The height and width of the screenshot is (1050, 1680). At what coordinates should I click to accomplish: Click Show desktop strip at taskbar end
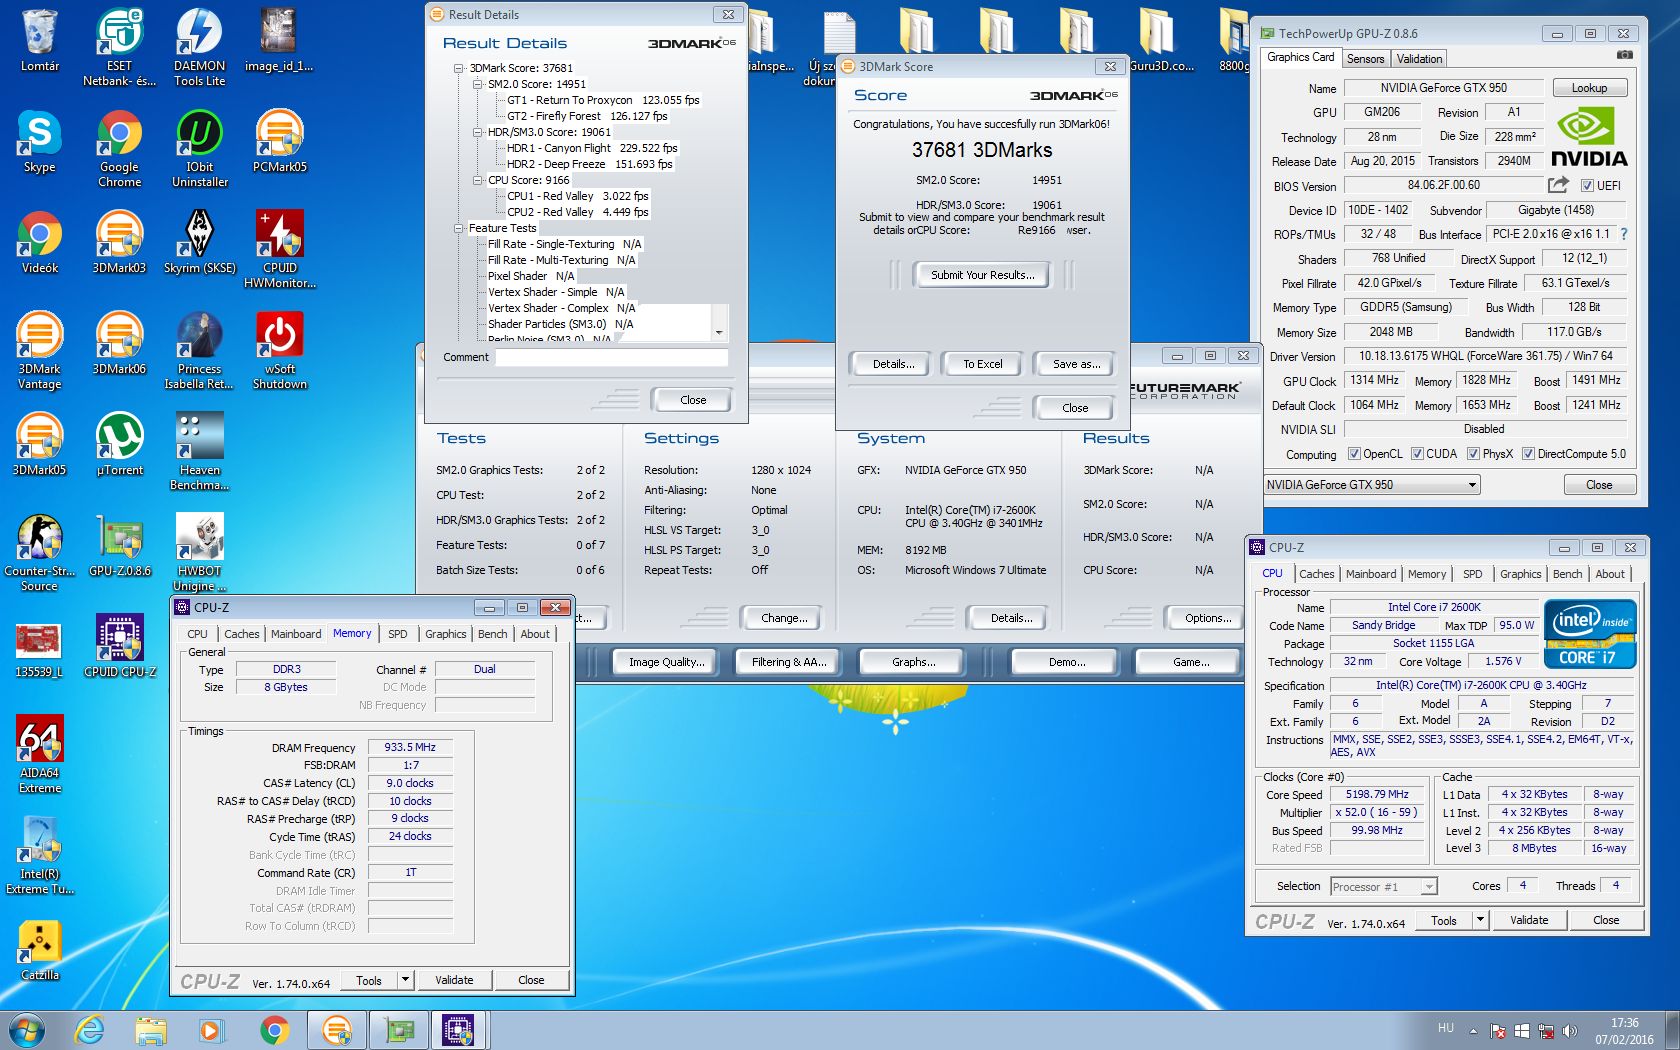[1673, 1030]
